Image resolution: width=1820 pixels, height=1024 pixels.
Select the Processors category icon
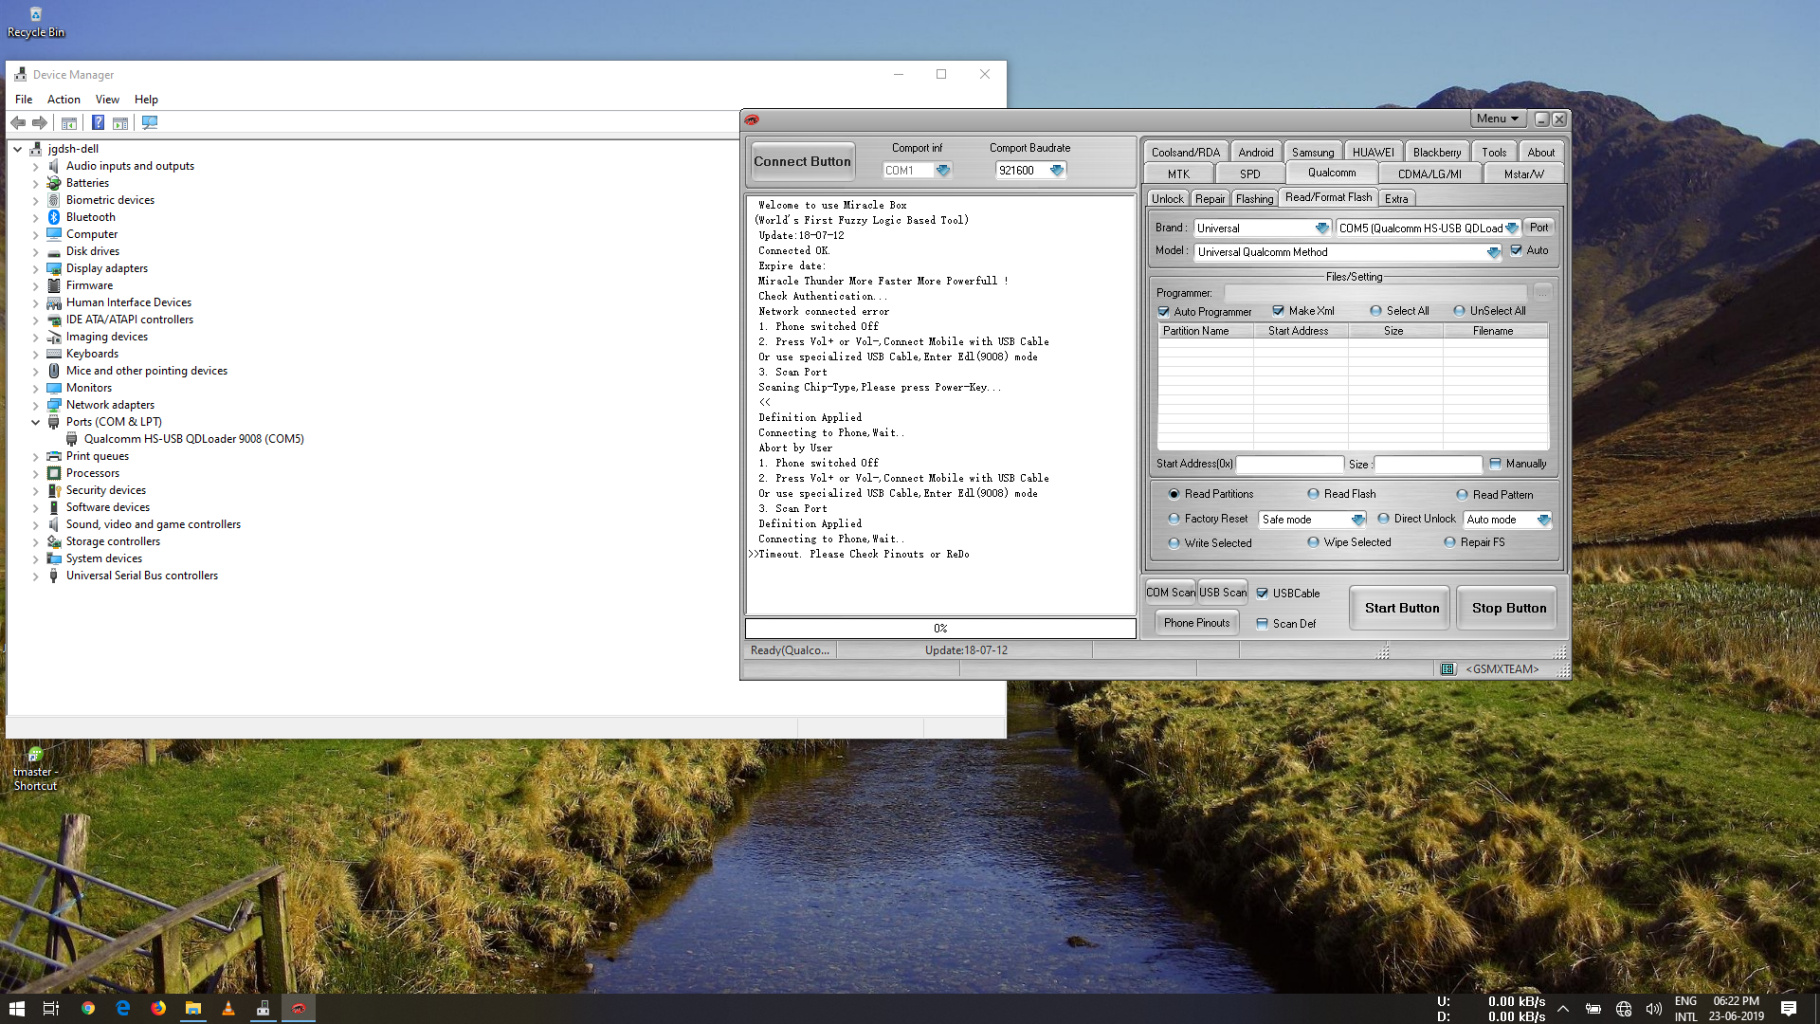click(x=54, y=473)
